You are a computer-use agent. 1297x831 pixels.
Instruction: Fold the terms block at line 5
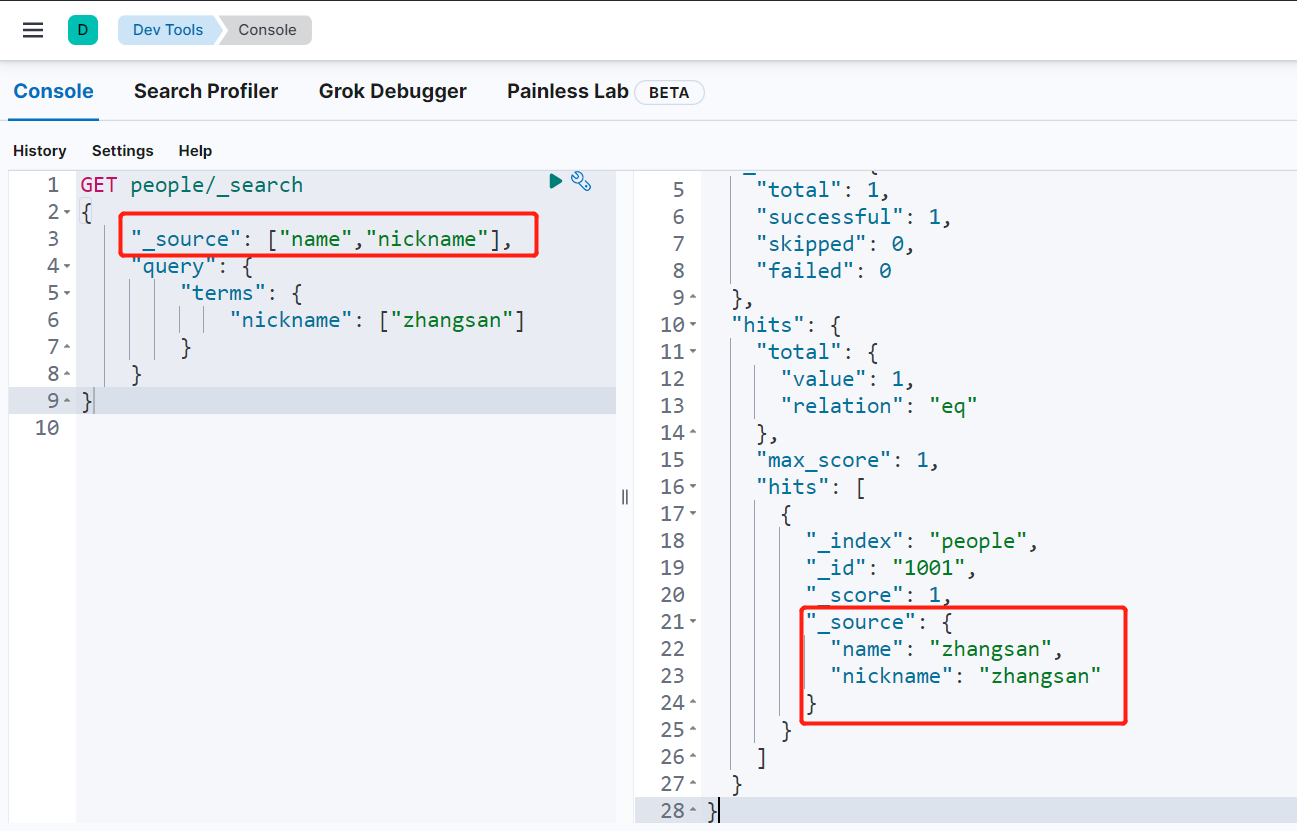point(67,293)
